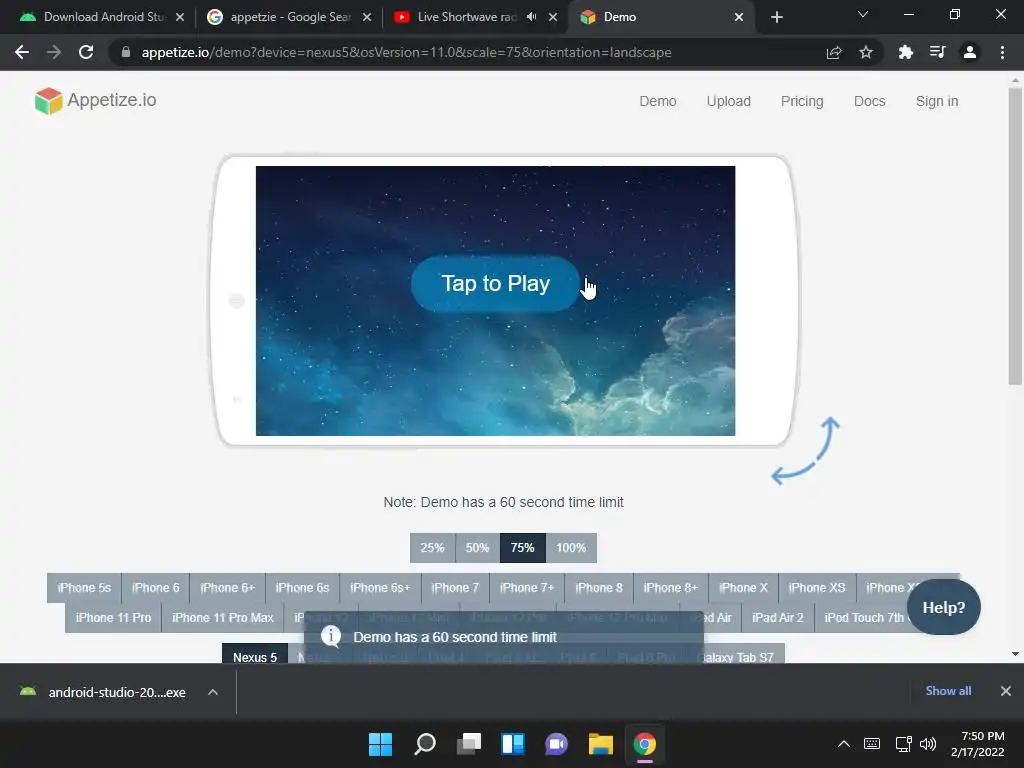Select the iPhone 6s device

pos(302,588)
